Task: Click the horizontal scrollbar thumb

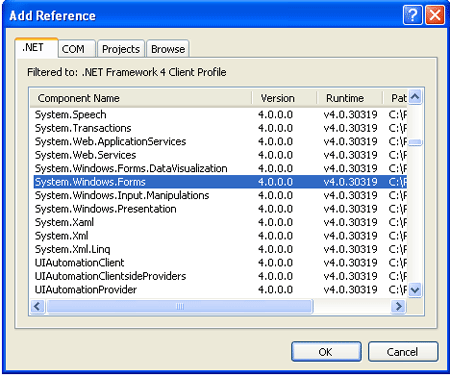Action: (x=180, y=306)
